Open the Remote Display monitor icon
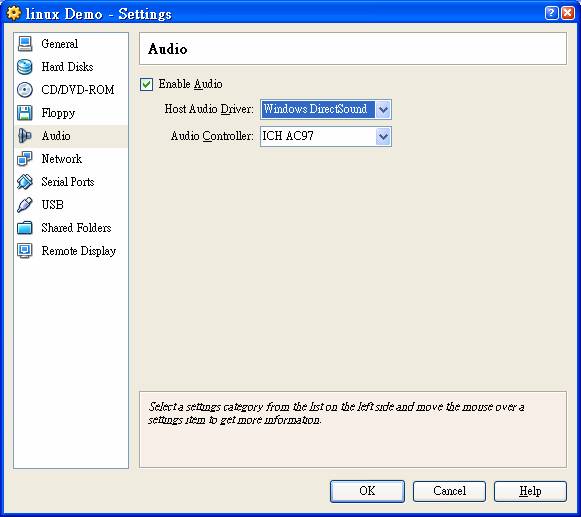Viewport: 581px width, 517px height. pos(25,251)
